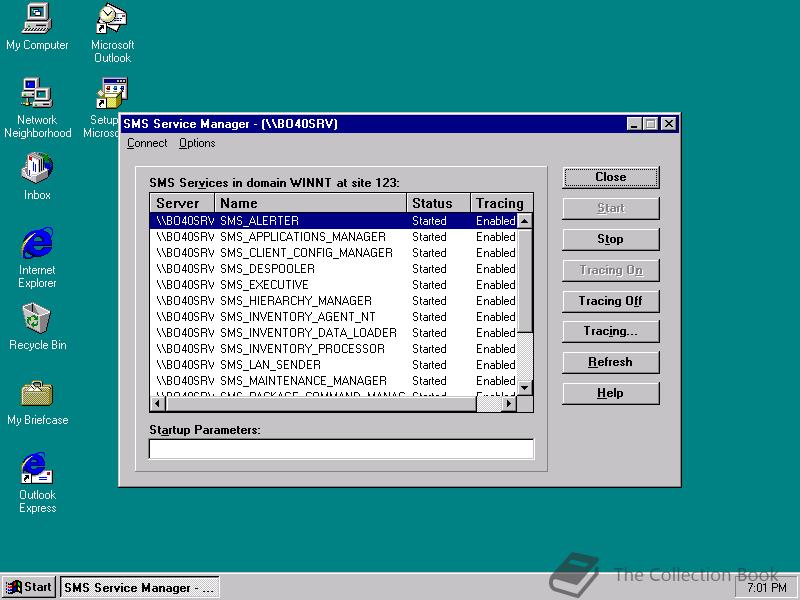Image resolution: width=800 pixels, height=600 pixels.
Task: Select the SMS_DESPOOLER service row
Action: click(334, 269)
